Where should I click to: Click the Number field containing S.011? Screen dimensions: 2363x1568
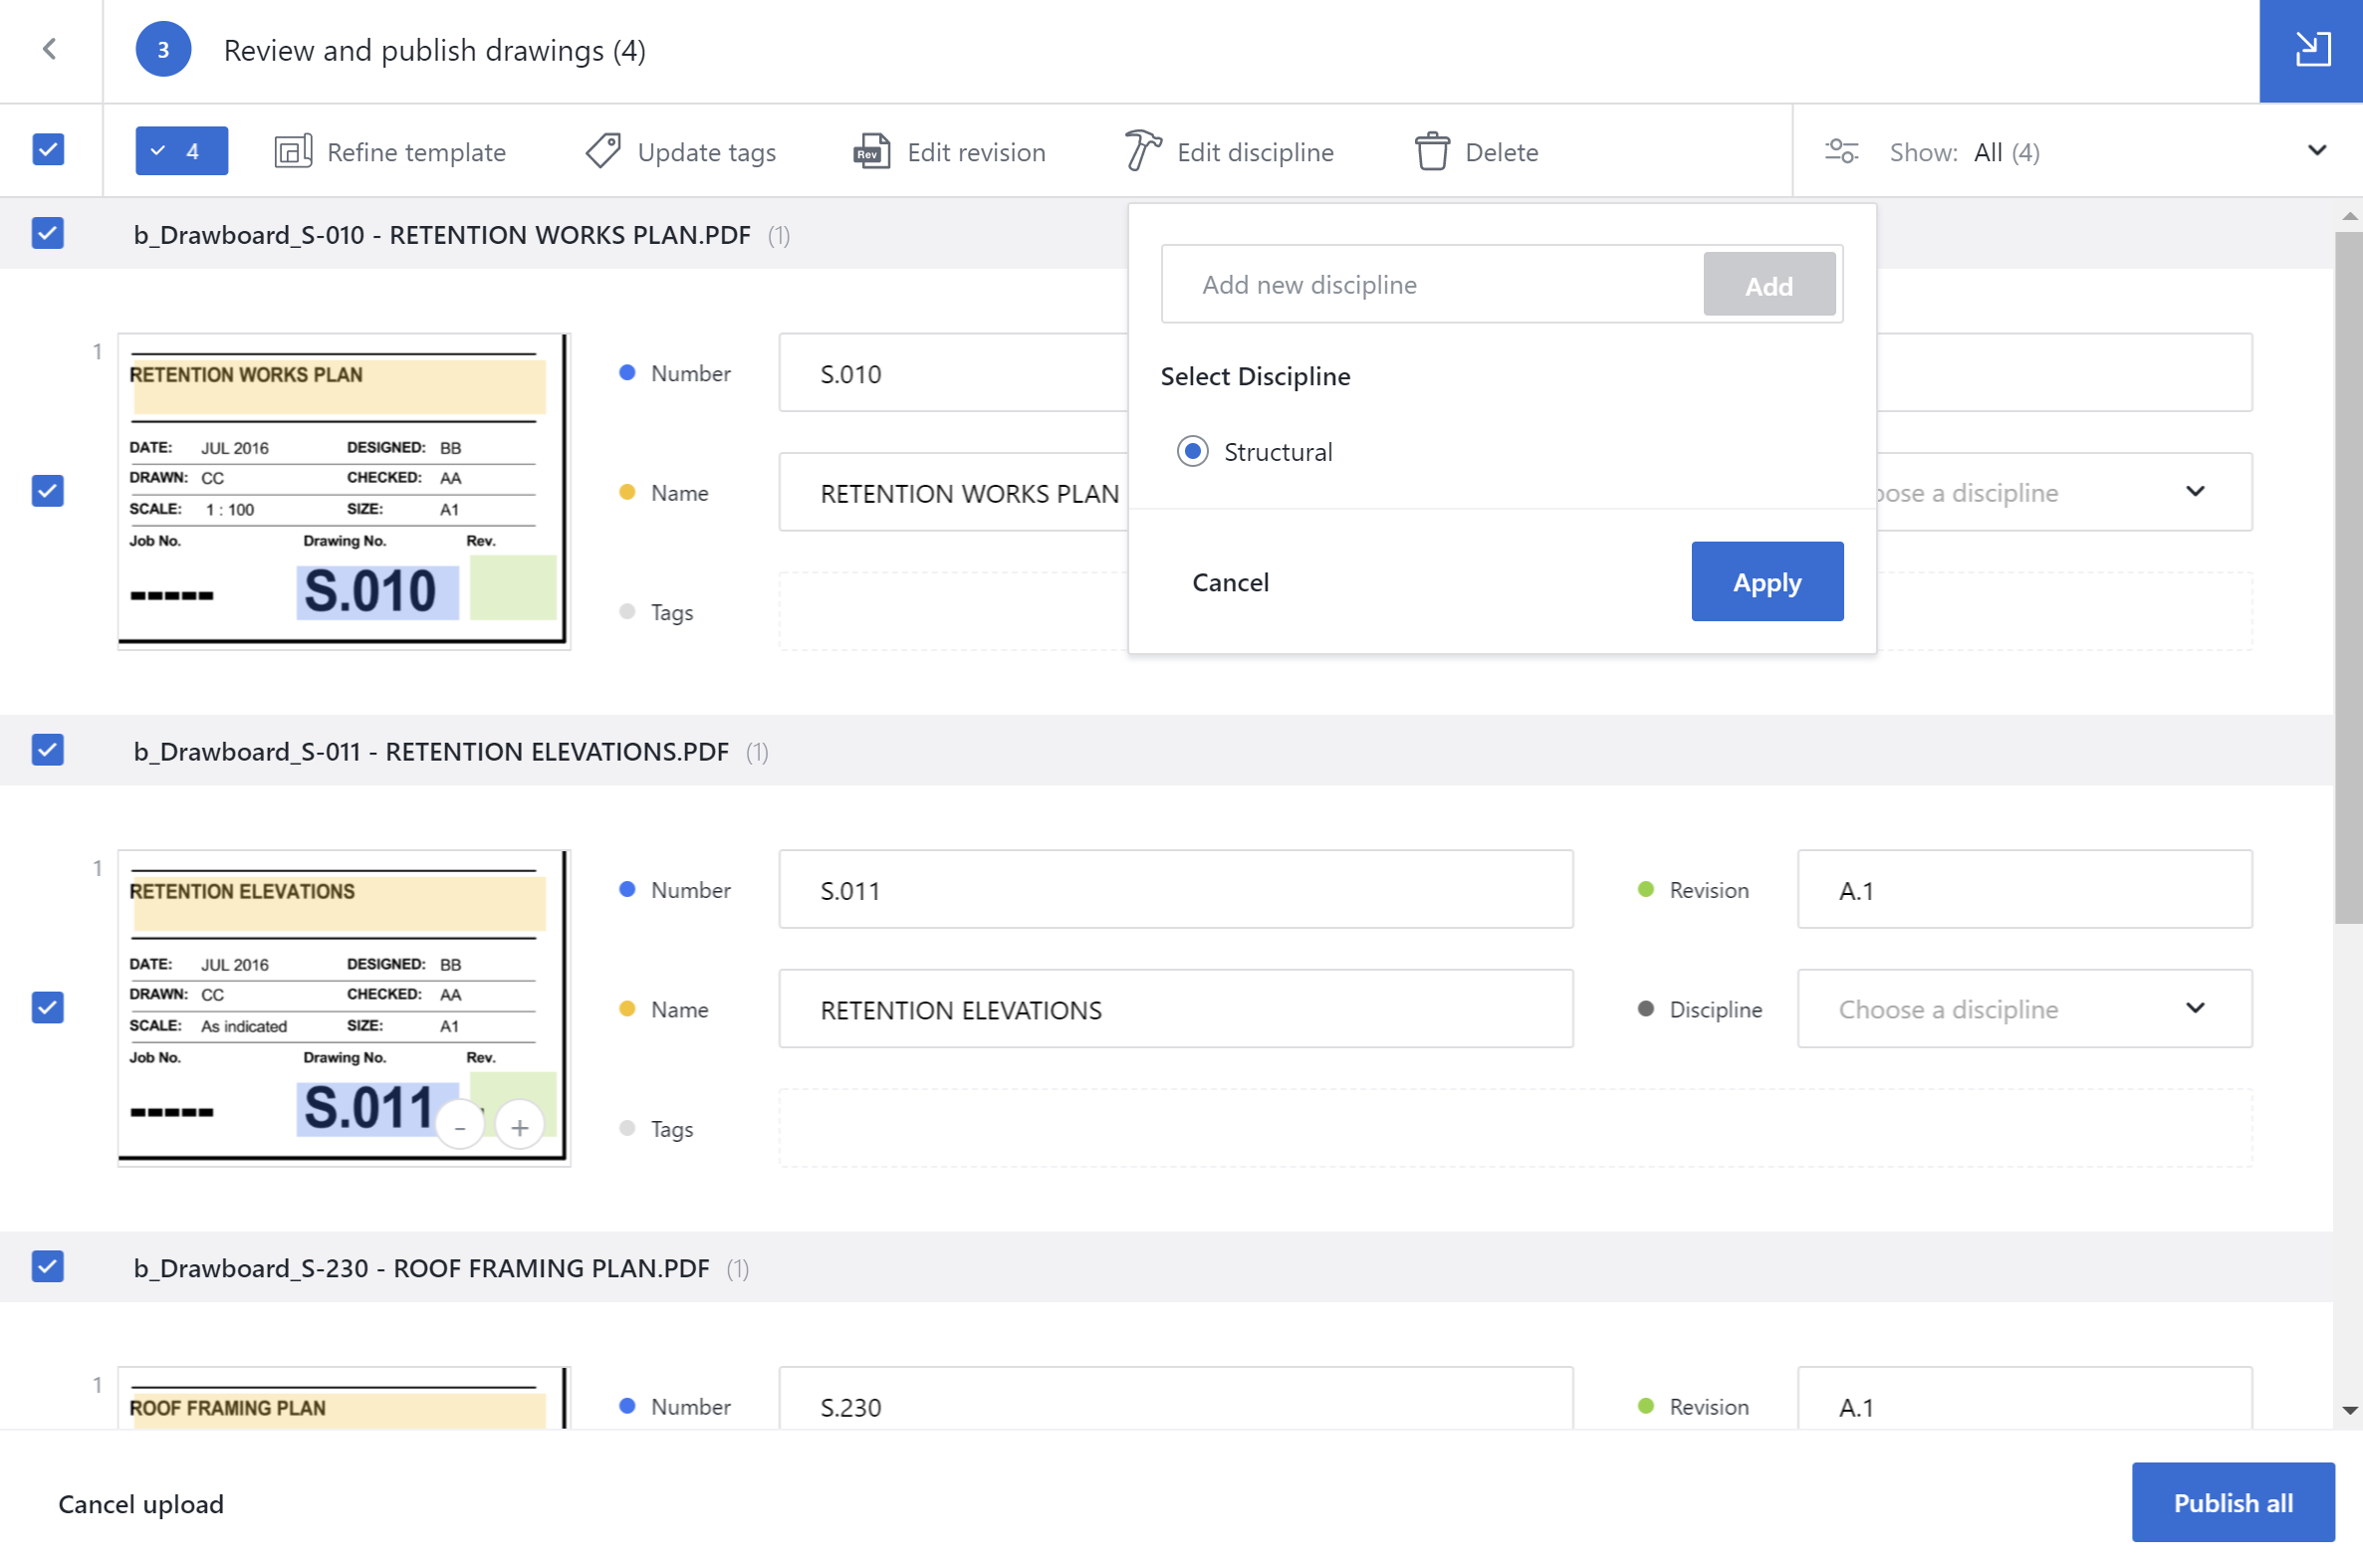pyautogui.click(x=1175, y=889)
